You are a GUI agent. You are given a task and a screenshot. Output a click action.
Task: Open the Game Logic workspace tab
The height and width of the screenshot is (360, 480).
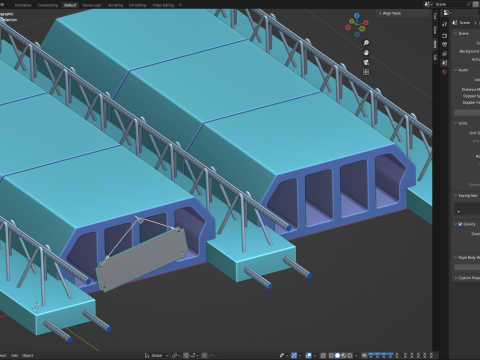point(92,5)
